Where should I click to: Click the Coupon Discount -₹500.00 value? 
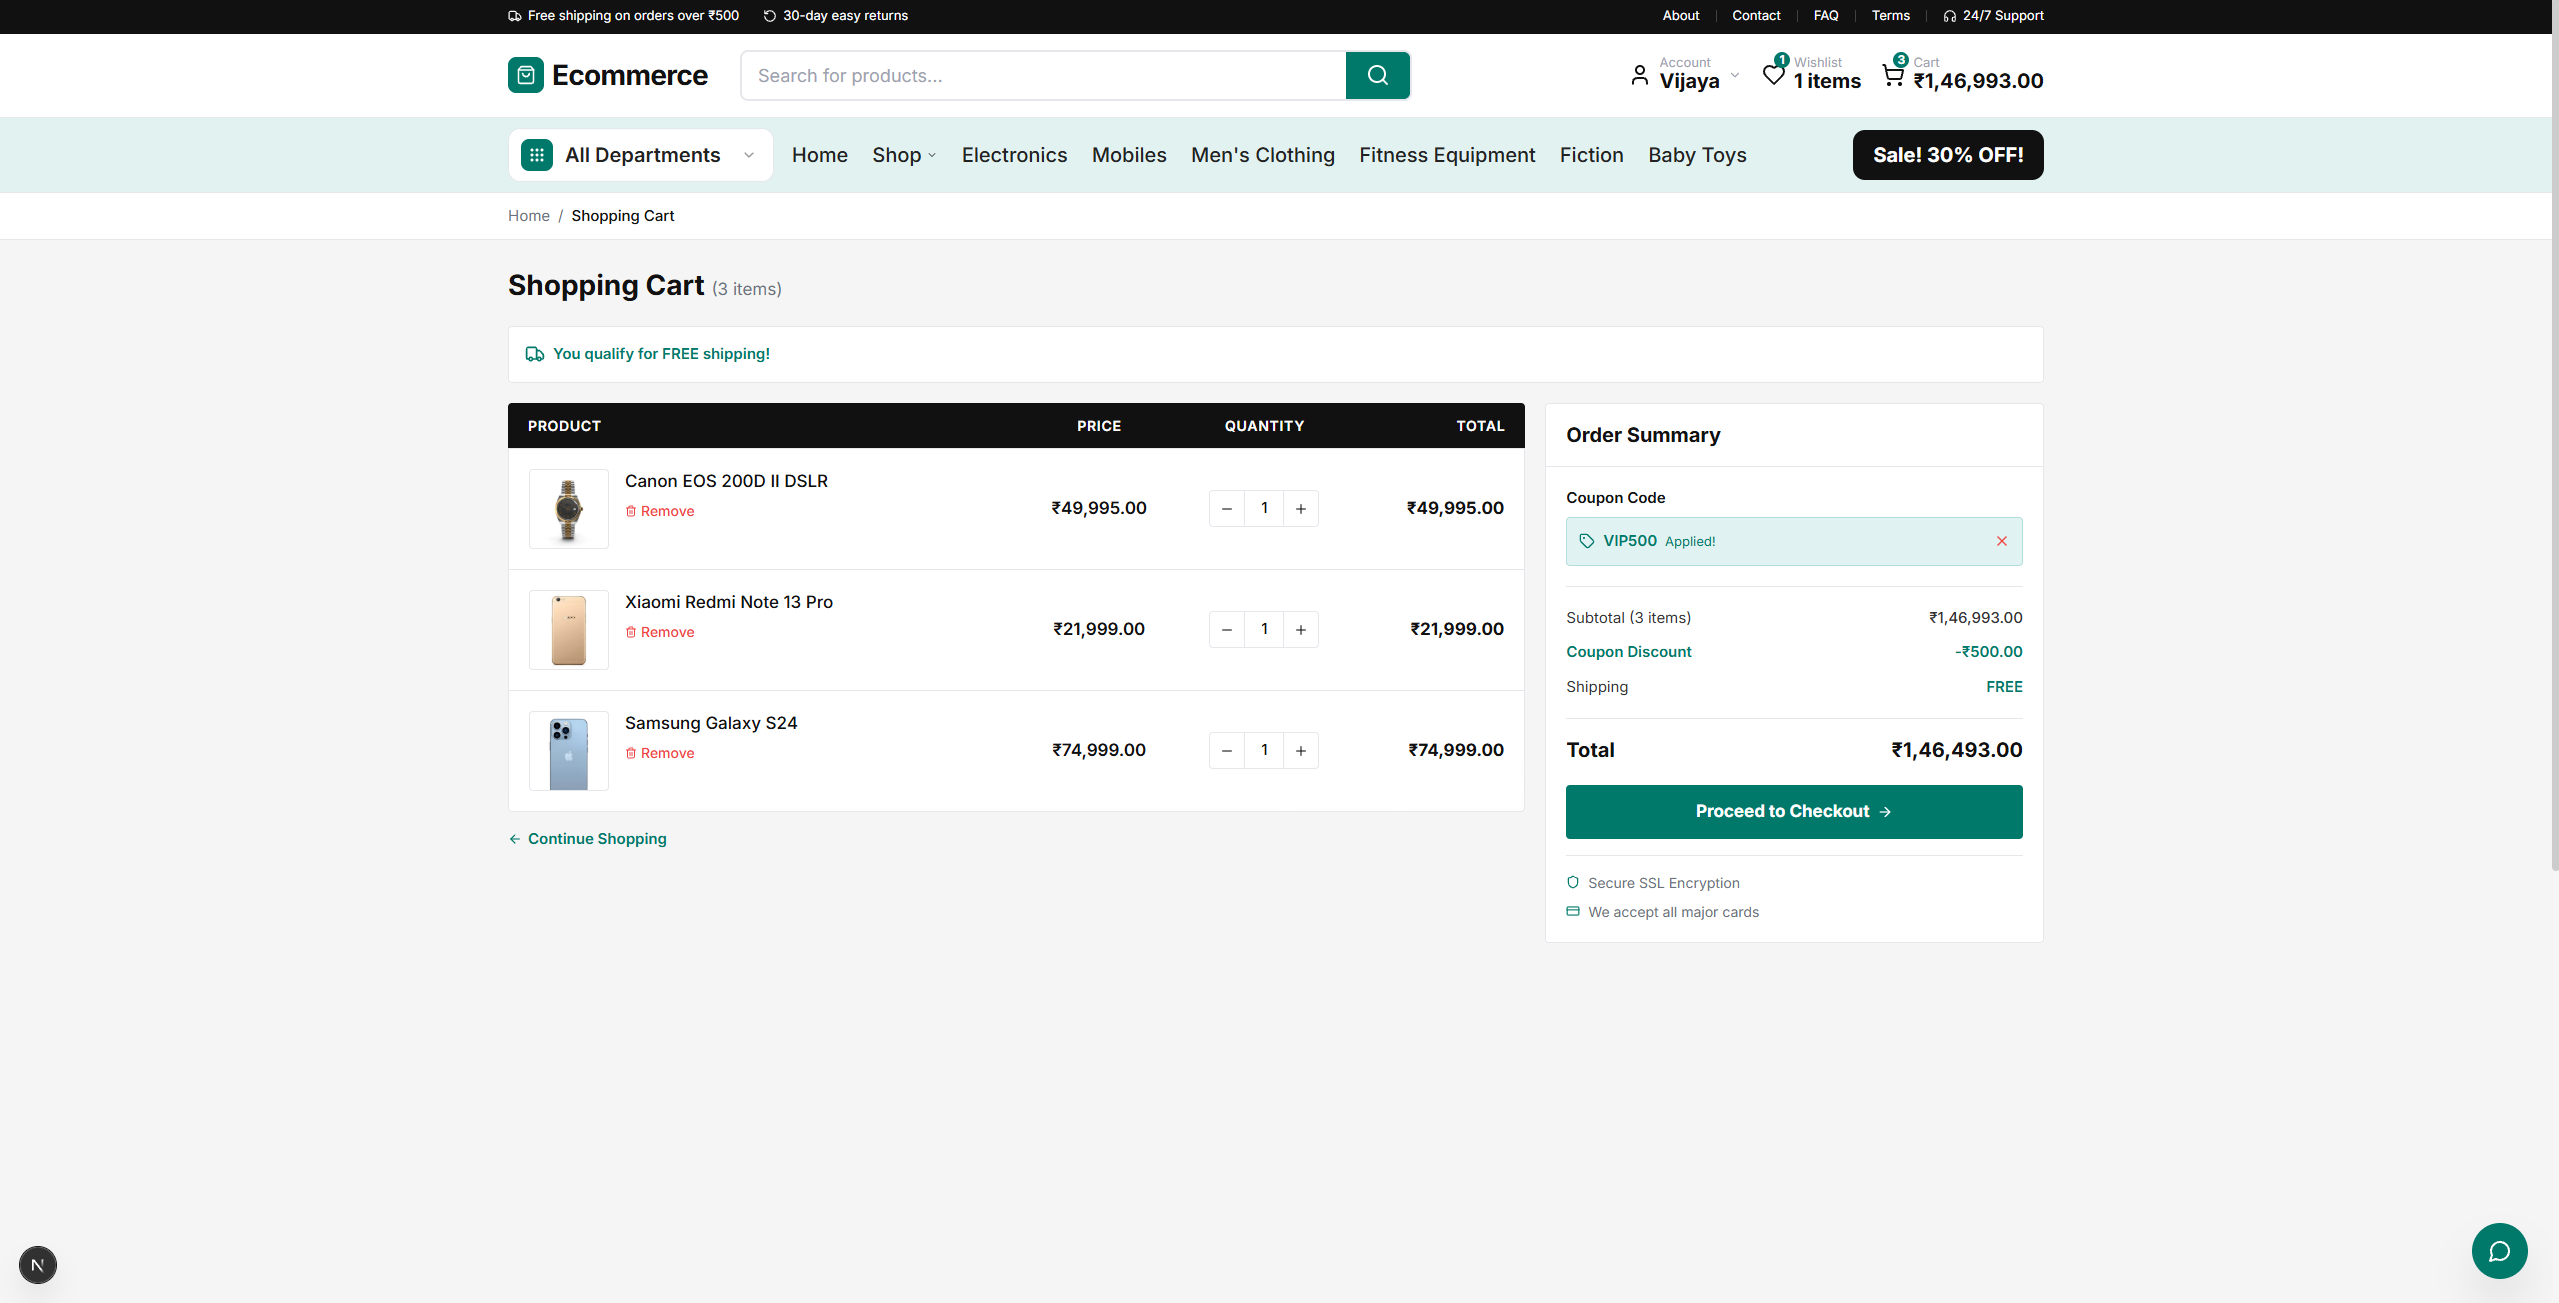coord(1989,652)
